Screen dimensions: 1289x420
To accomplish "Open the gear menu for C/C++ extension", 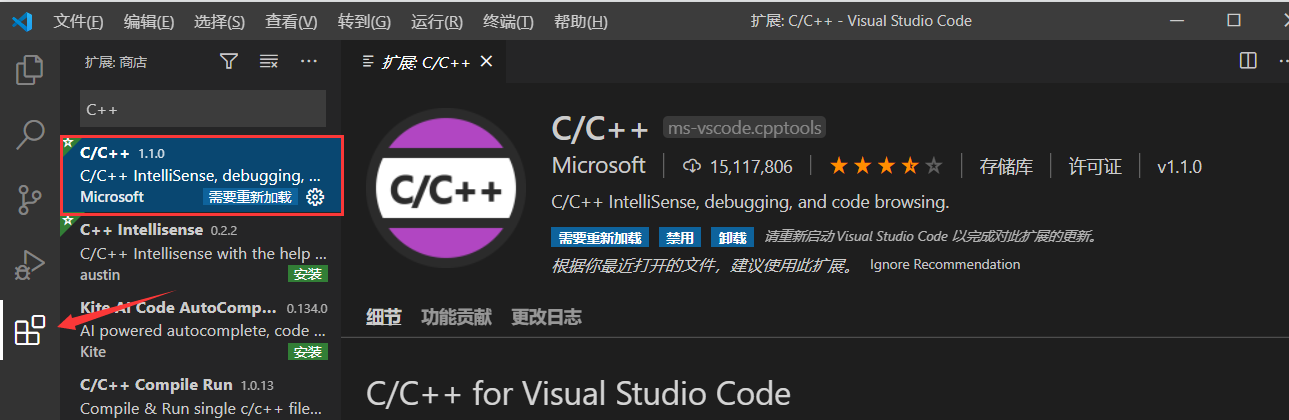I will tap(316, 197).
